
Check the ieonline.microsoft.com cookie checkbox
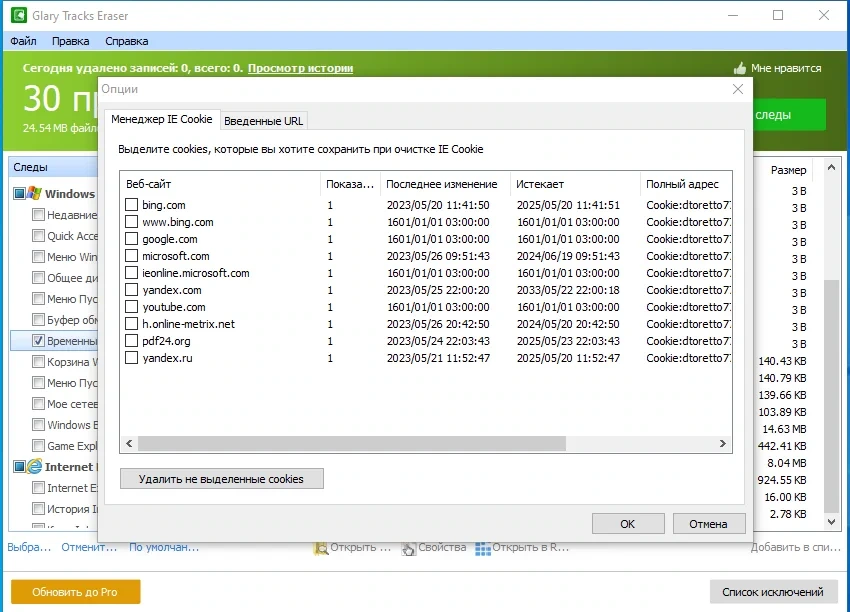tap(131, 273)
